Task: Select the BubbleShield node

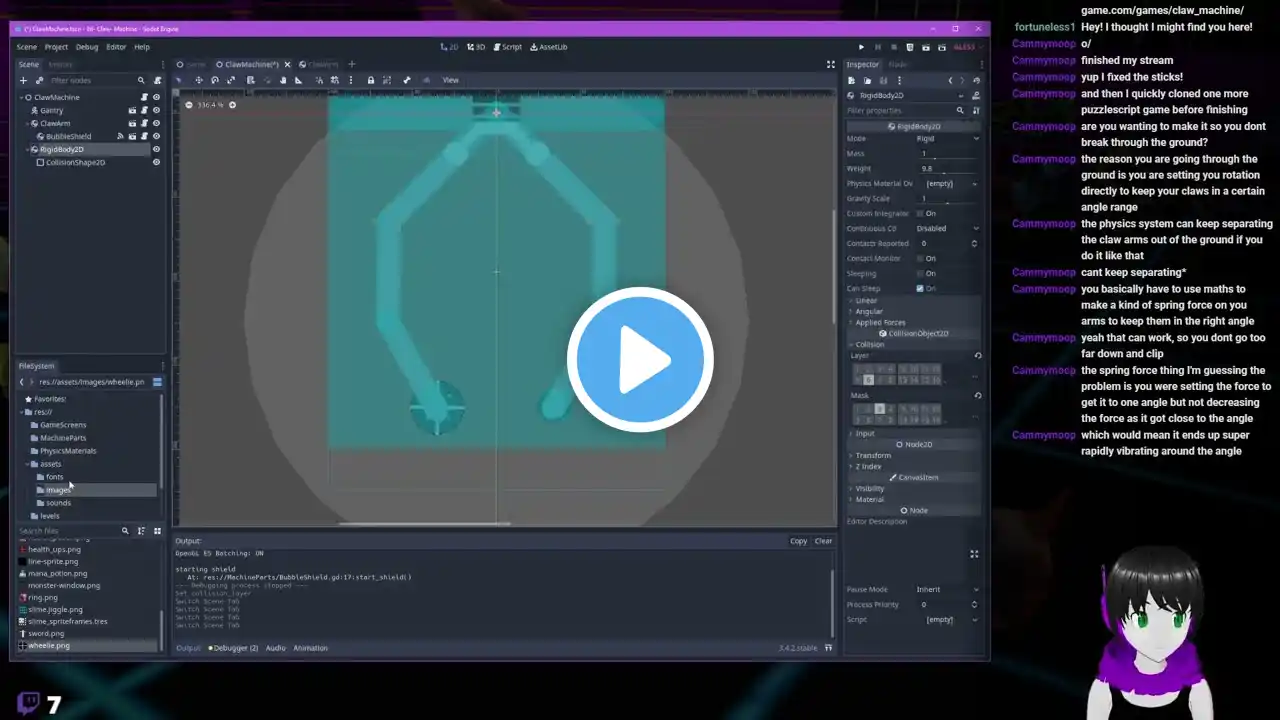Action: [x=68, y=136]
